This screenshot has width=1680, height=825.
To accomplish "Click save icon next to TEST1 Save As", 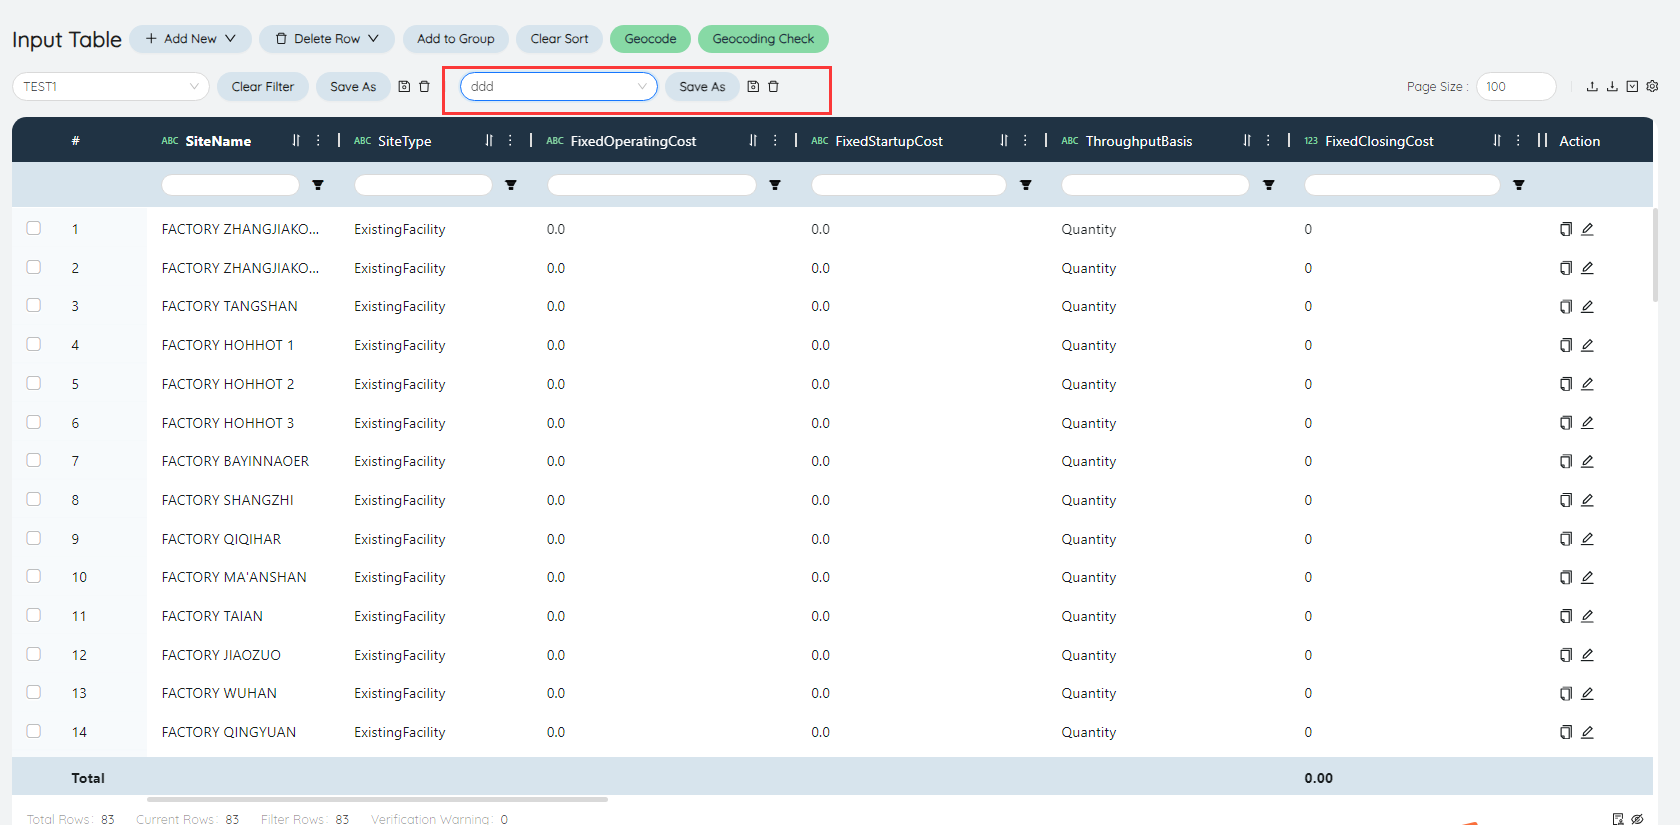I will point(404,87).
